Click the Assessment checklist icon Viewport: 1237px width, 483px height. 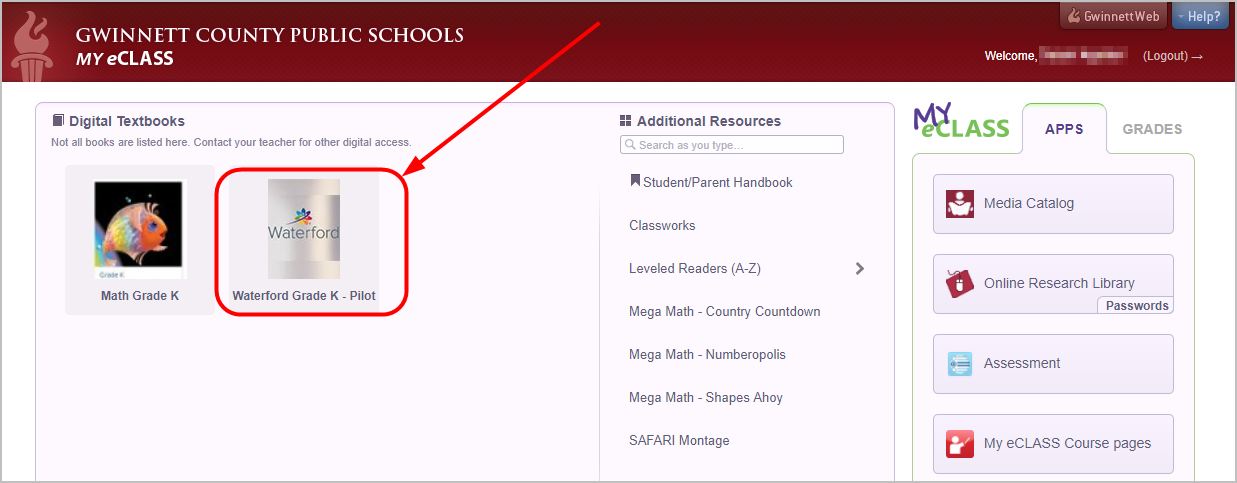point(960,363)
